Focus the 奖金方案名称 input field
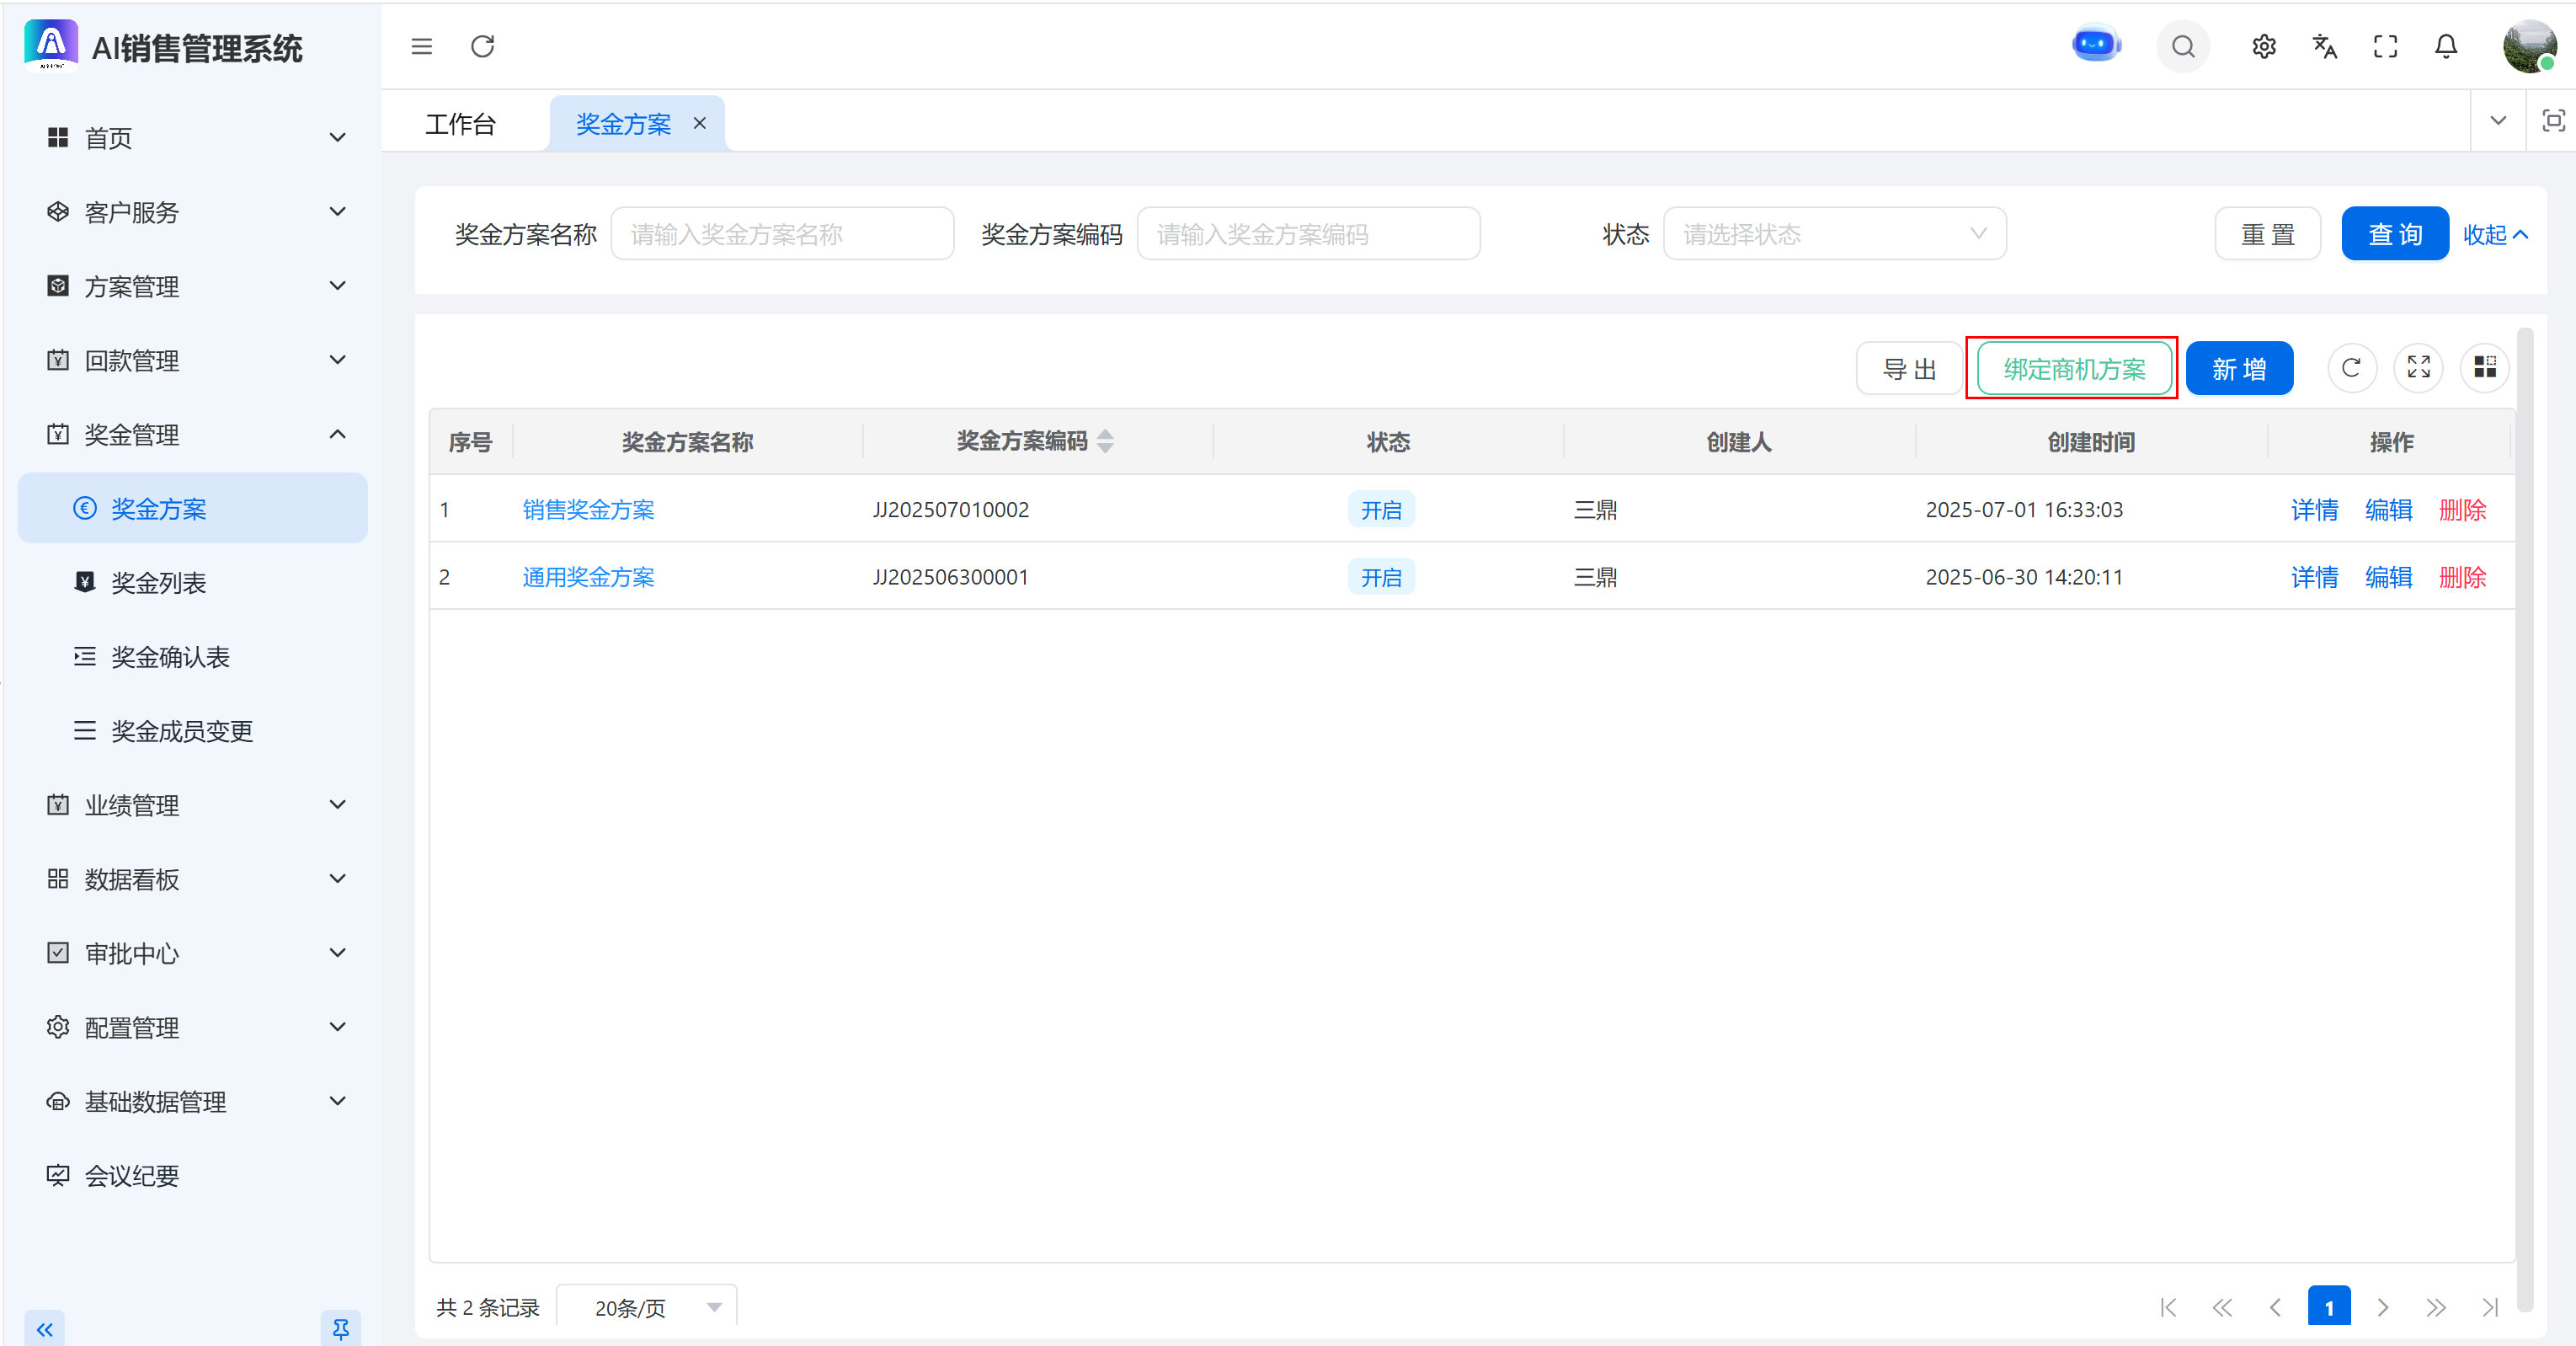 click(781, 234)
